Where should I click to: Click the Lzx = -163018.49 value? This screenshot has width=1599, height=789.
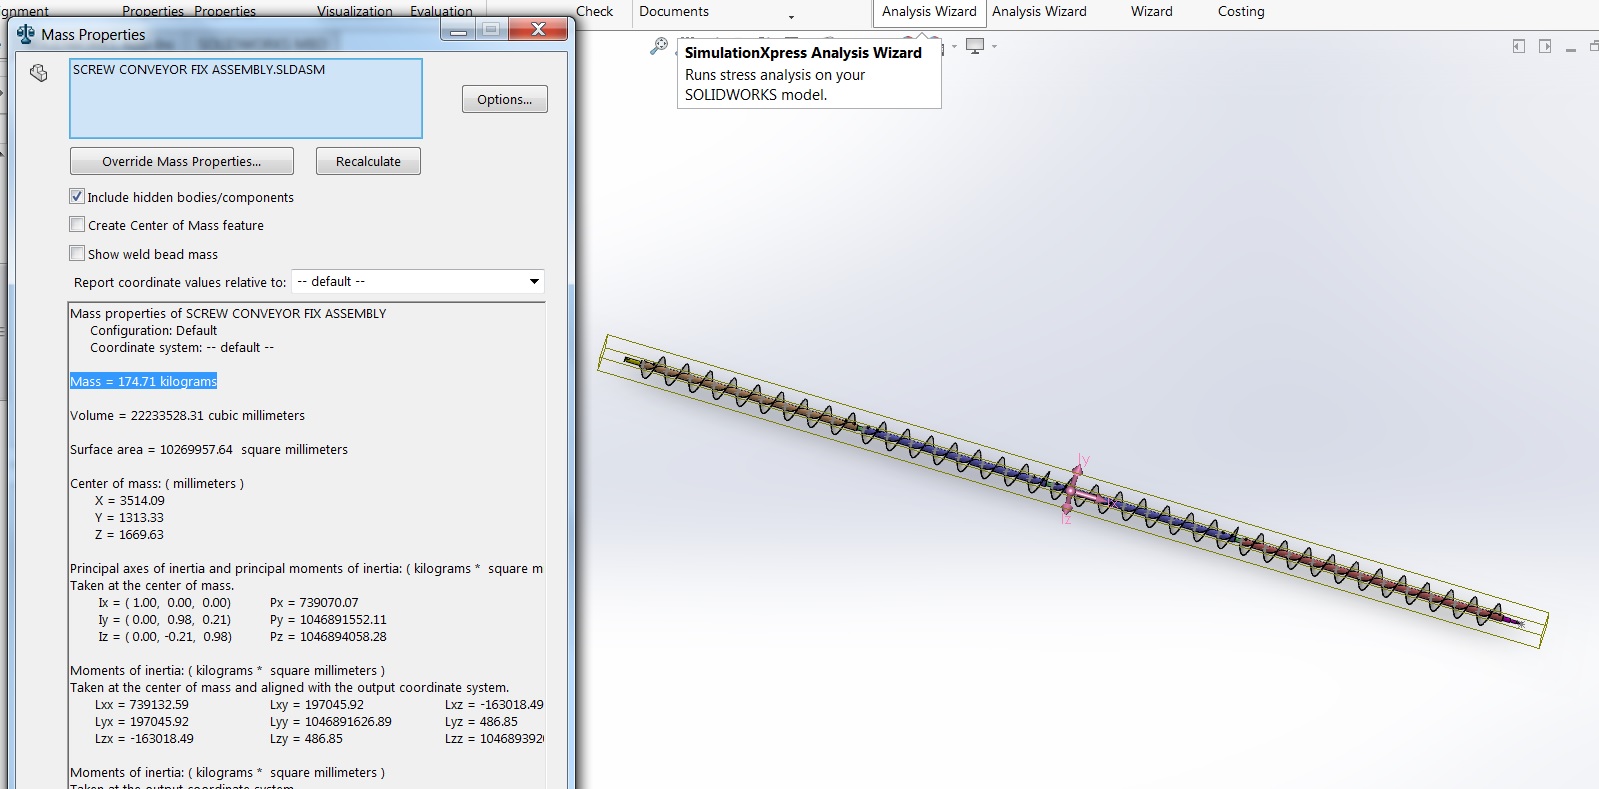pos(144,738)
